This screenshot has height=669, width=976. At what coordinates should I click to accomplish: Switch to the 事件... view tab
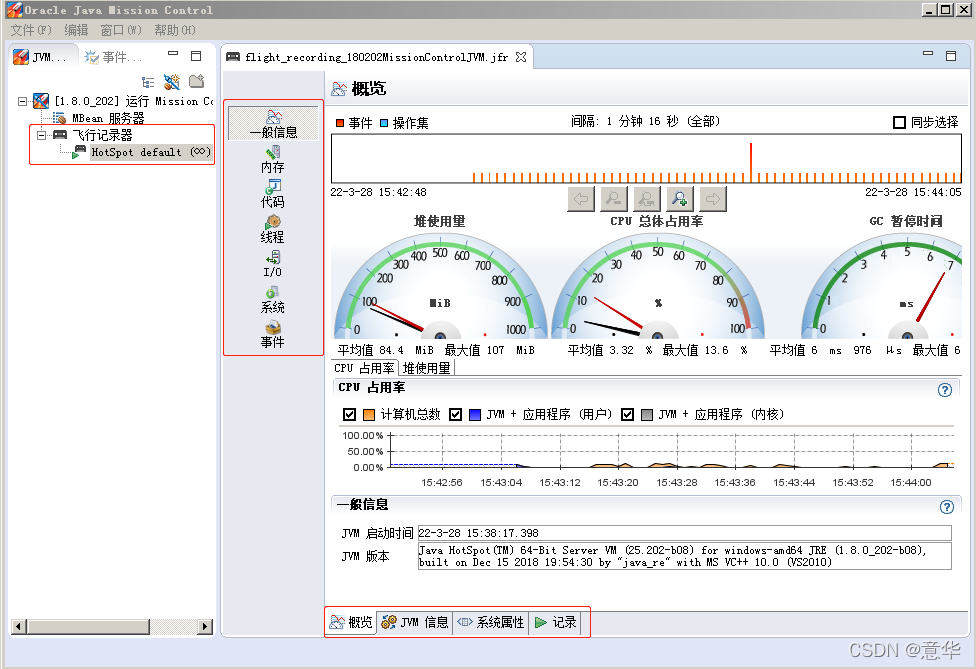(x=115, y=57)
